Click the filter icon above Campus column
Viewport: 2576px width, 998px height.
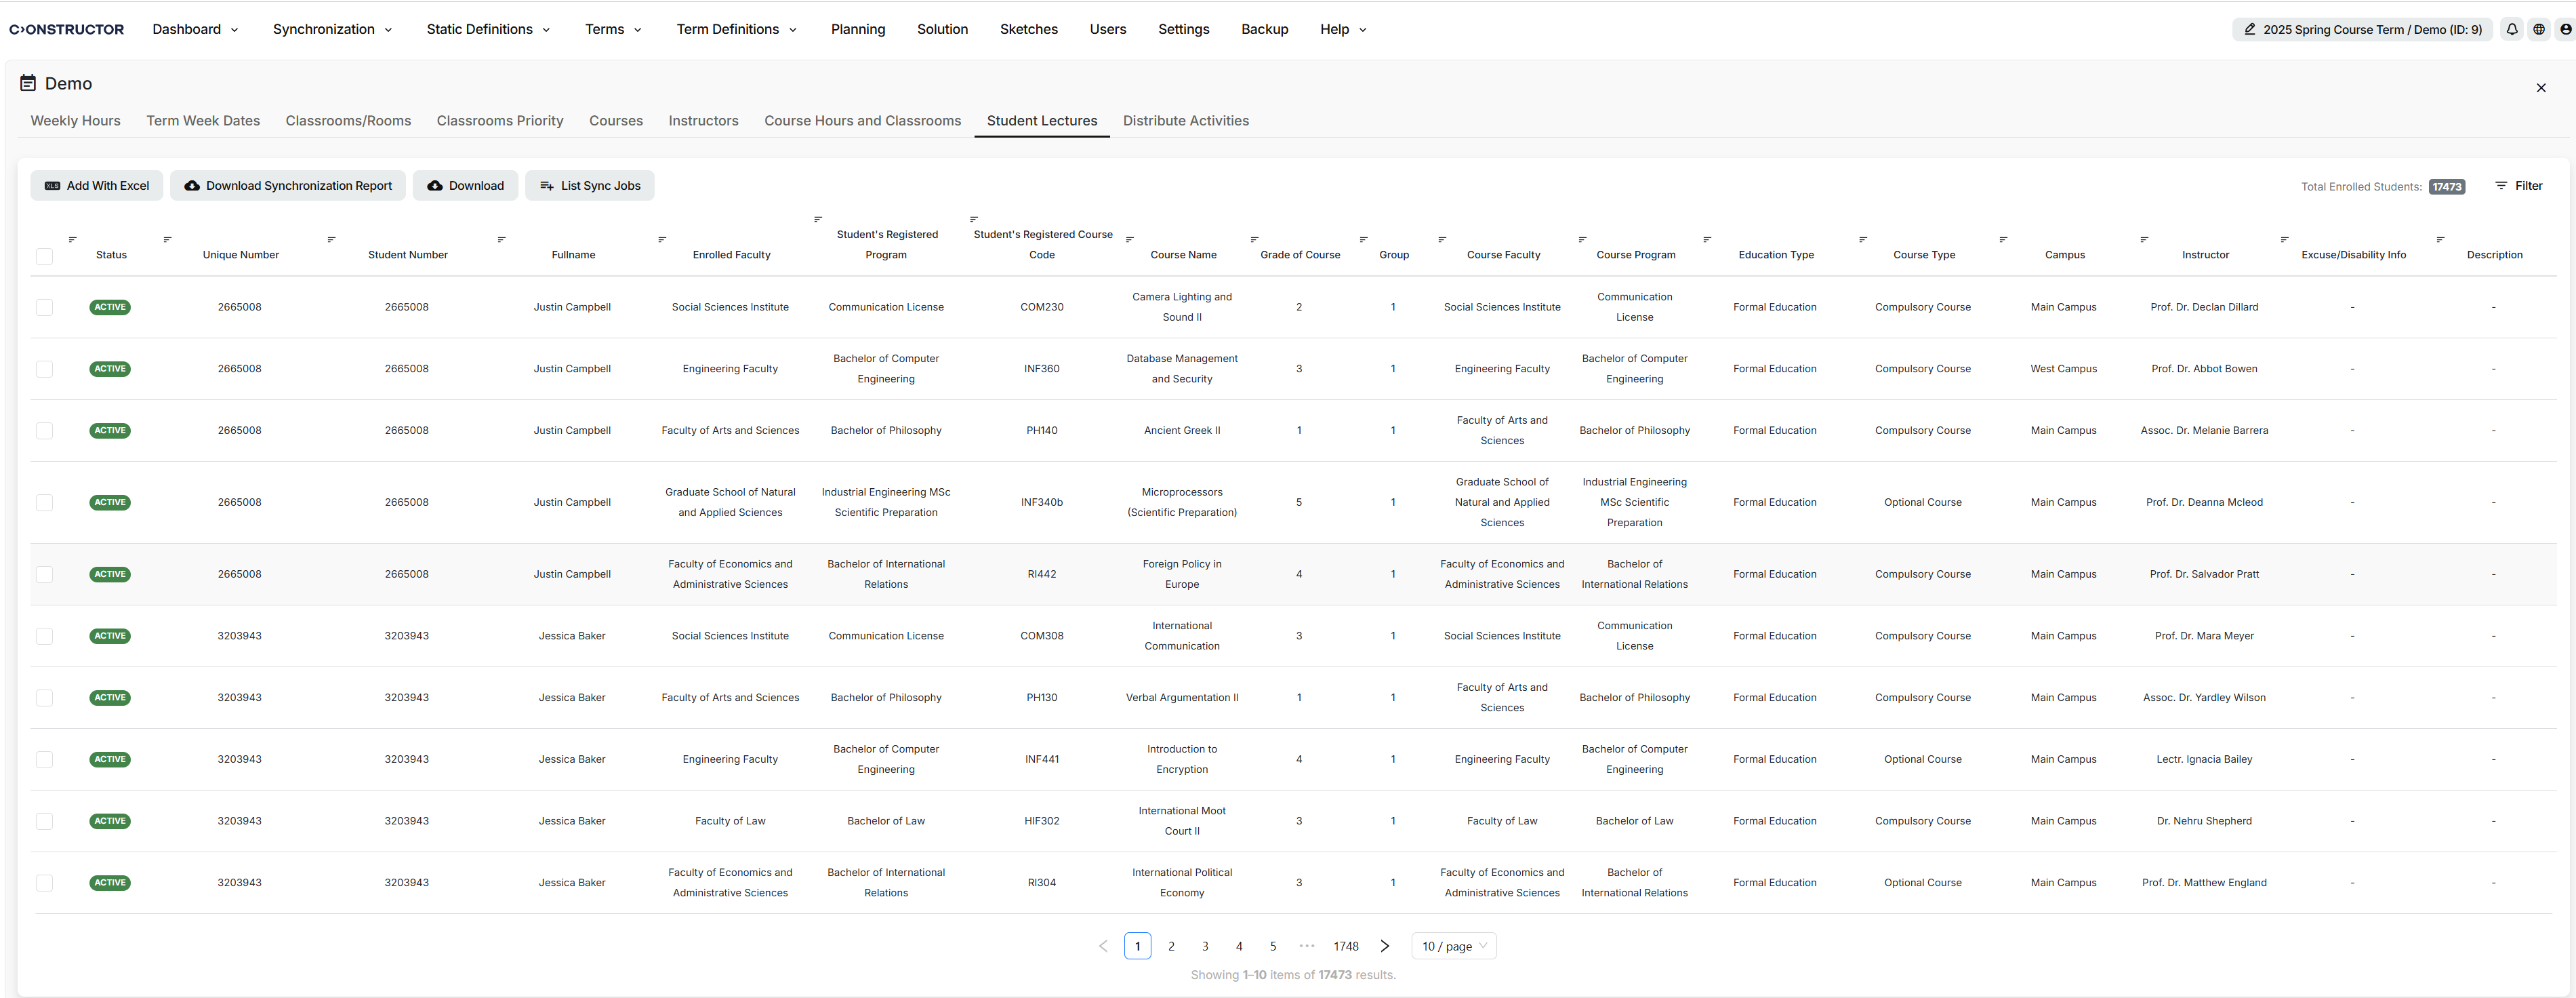(x=2004, y=240)
